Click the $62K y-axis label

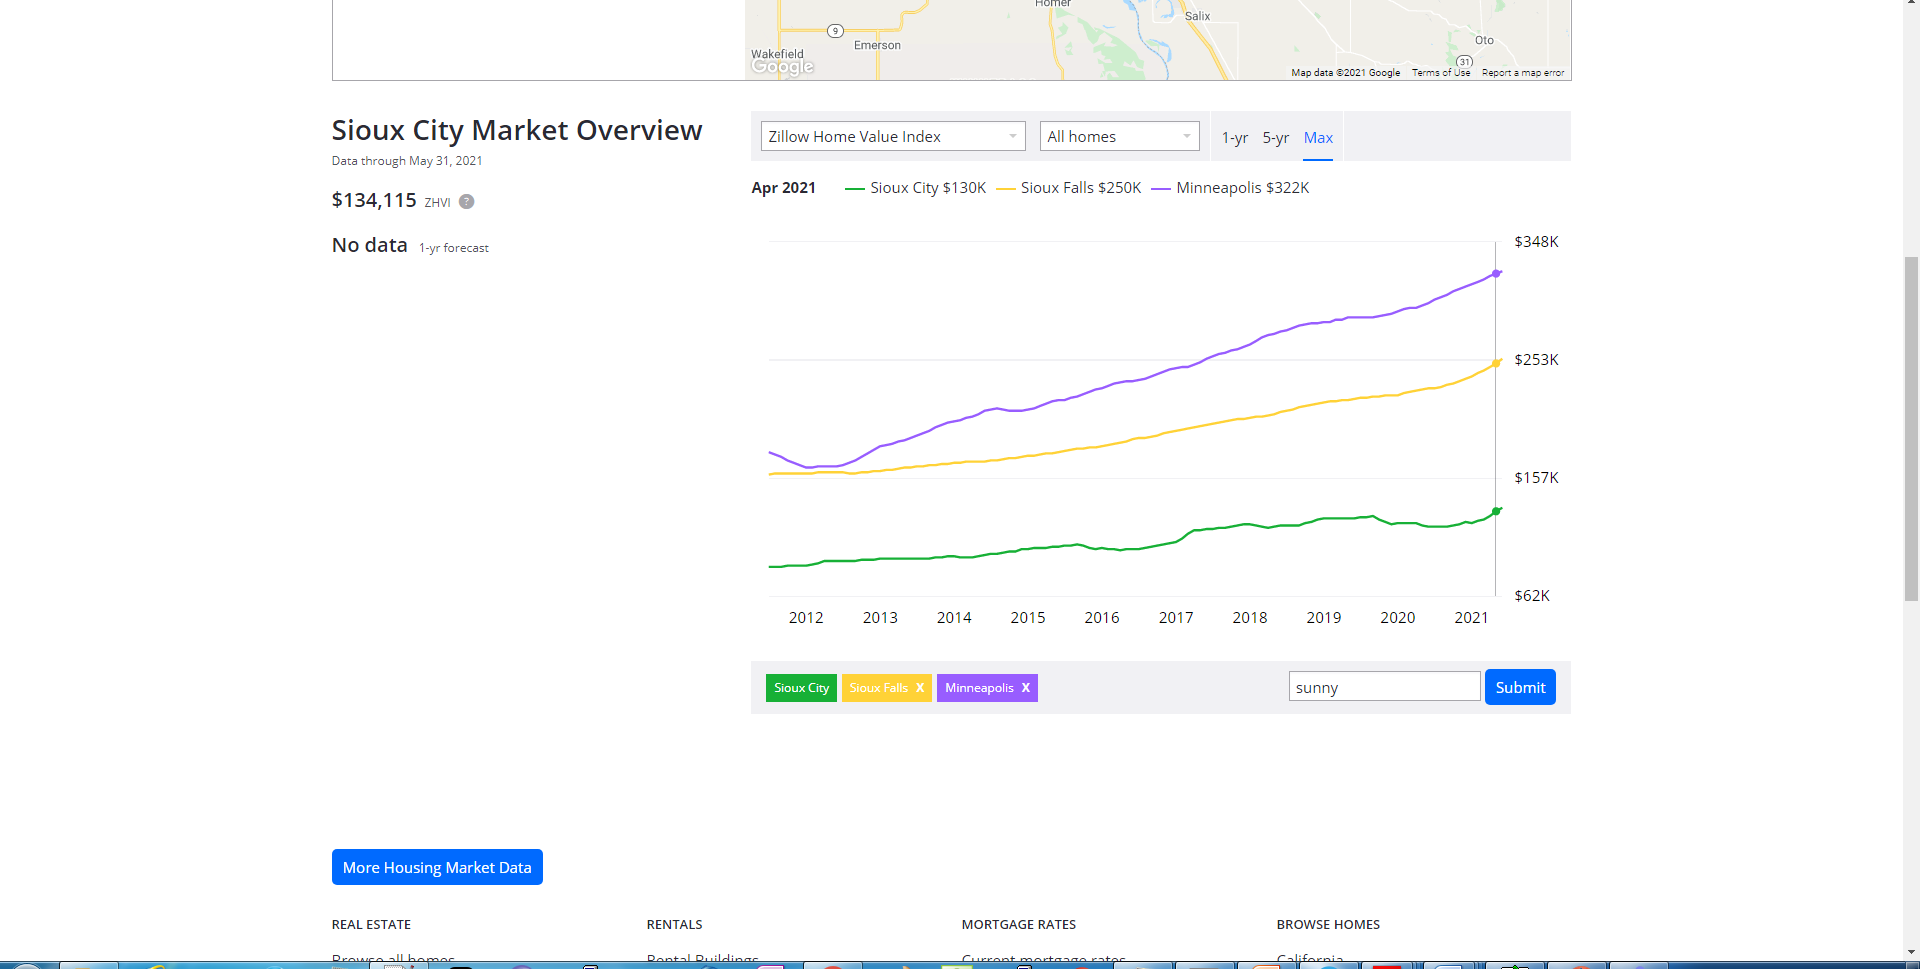click(x=1532, y=596)
